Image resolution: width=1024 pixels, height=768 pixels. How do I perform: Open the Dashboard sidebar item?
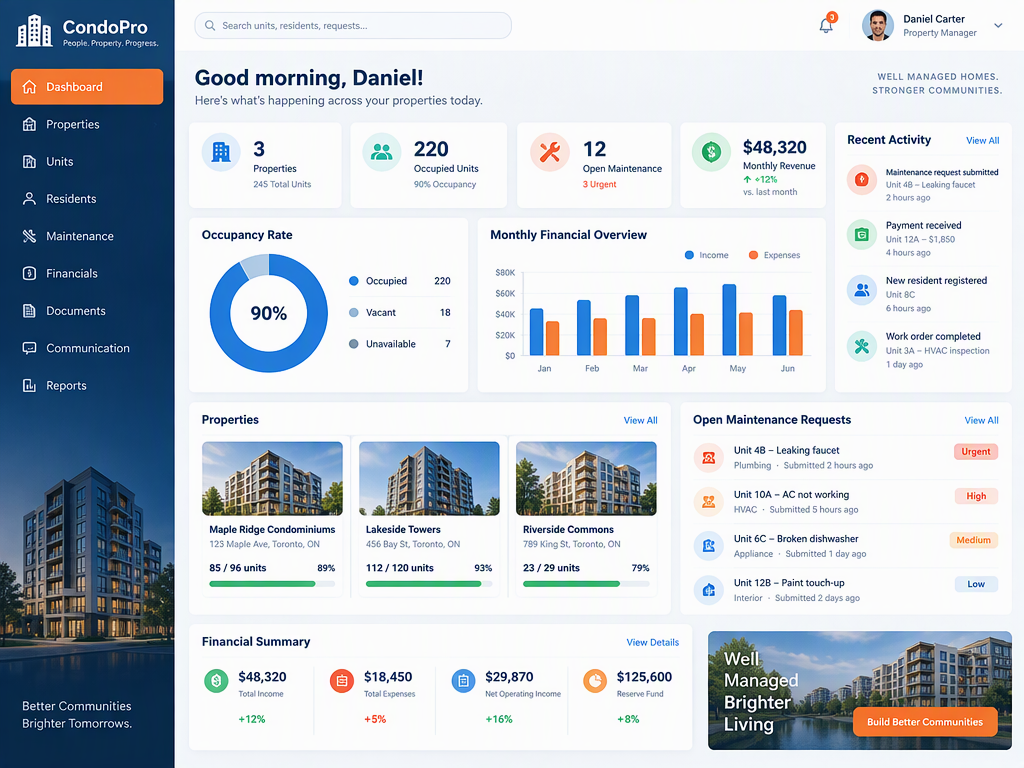pos(87,87)
